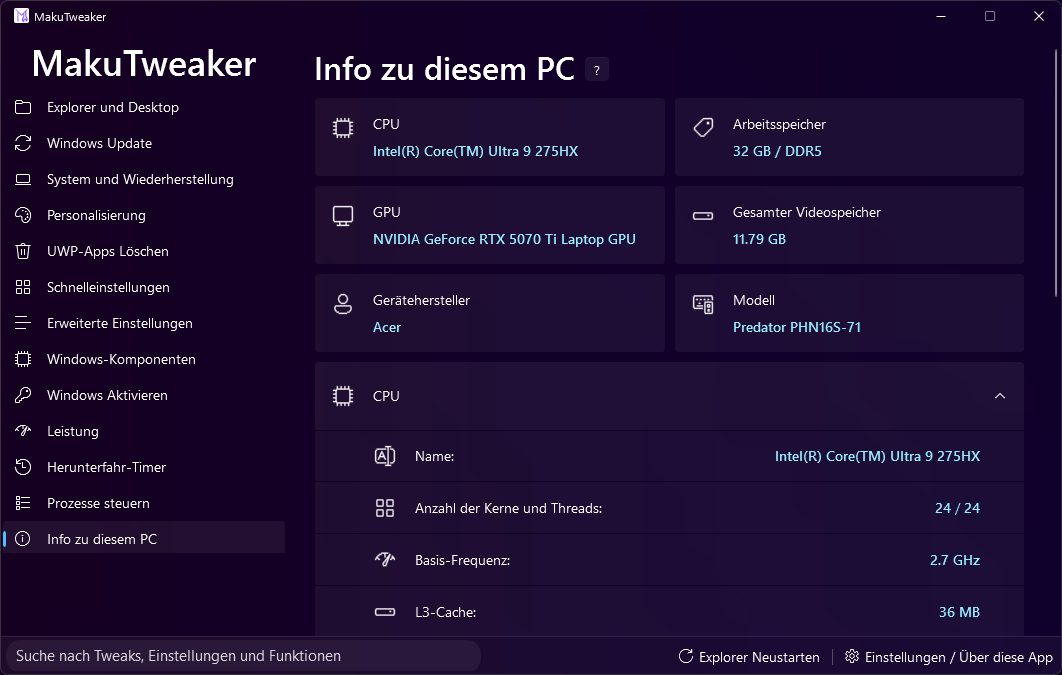The width and height of the screenshot is (1062, 675).
Task: Click the memory icon in Gesamter Videospeicher card
Action: [x=703, y=216]
